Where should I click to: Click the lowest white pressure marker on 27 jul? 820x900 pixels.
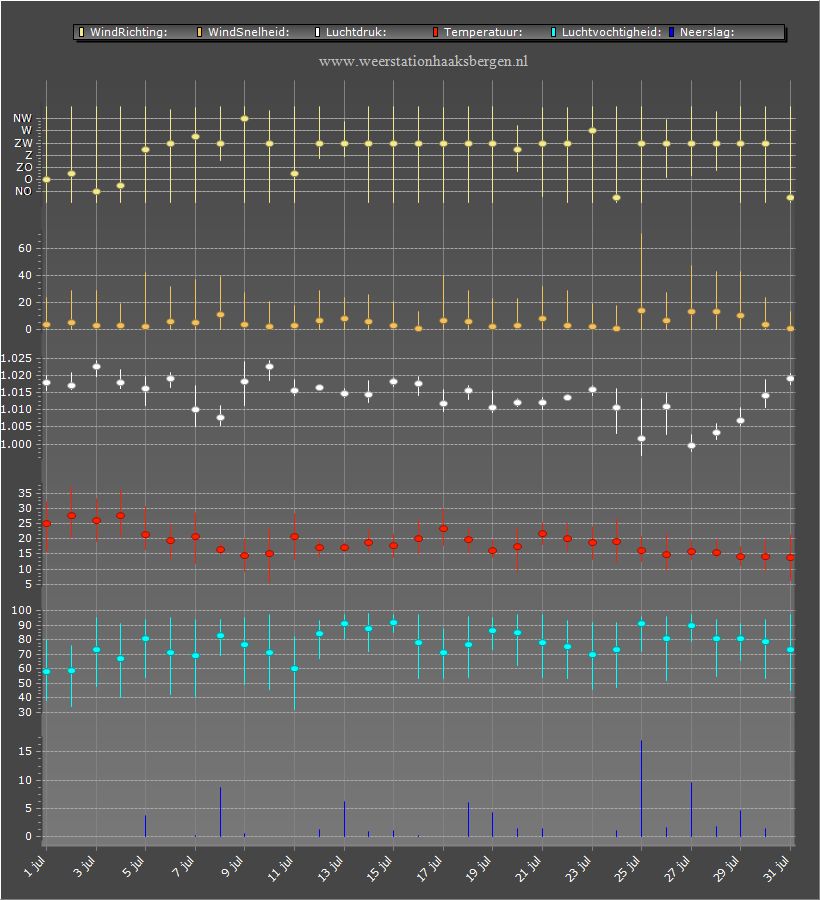[x=691, y=445]
